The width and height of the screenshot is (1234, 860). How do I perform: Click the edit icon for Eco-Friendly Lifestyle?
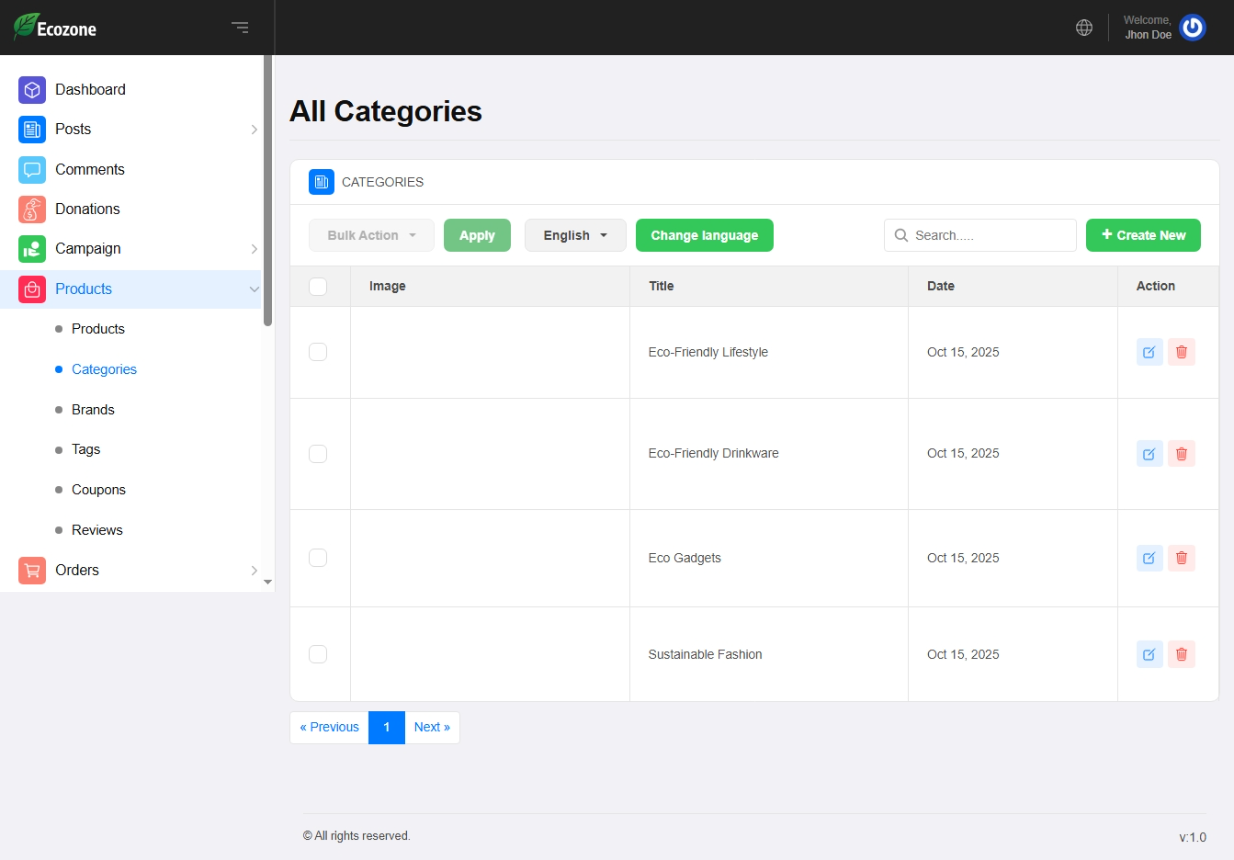point(1149,352)
